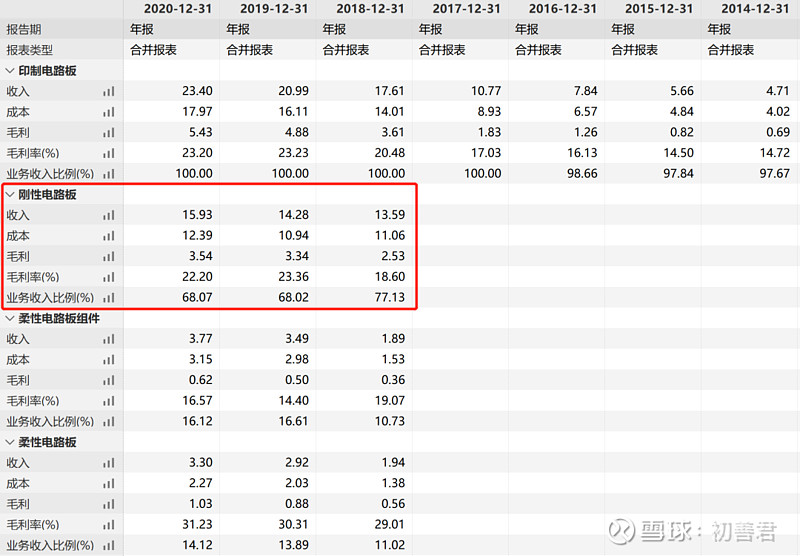Open the chart icon for 刚性电路板 成本 row
The height and width of the screenshot is (556, 800).
[109, 236]
